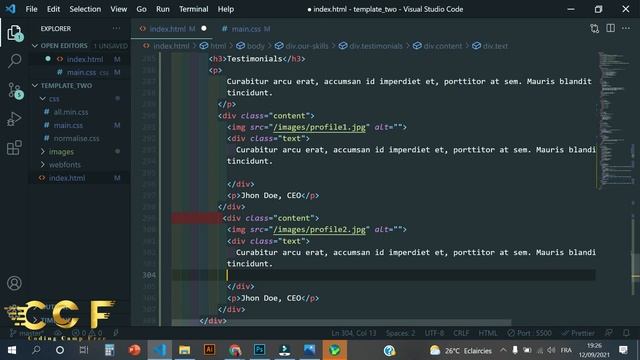Screen dimensions: 640x360
Task: Open the Selection menu
Action: 85,9
